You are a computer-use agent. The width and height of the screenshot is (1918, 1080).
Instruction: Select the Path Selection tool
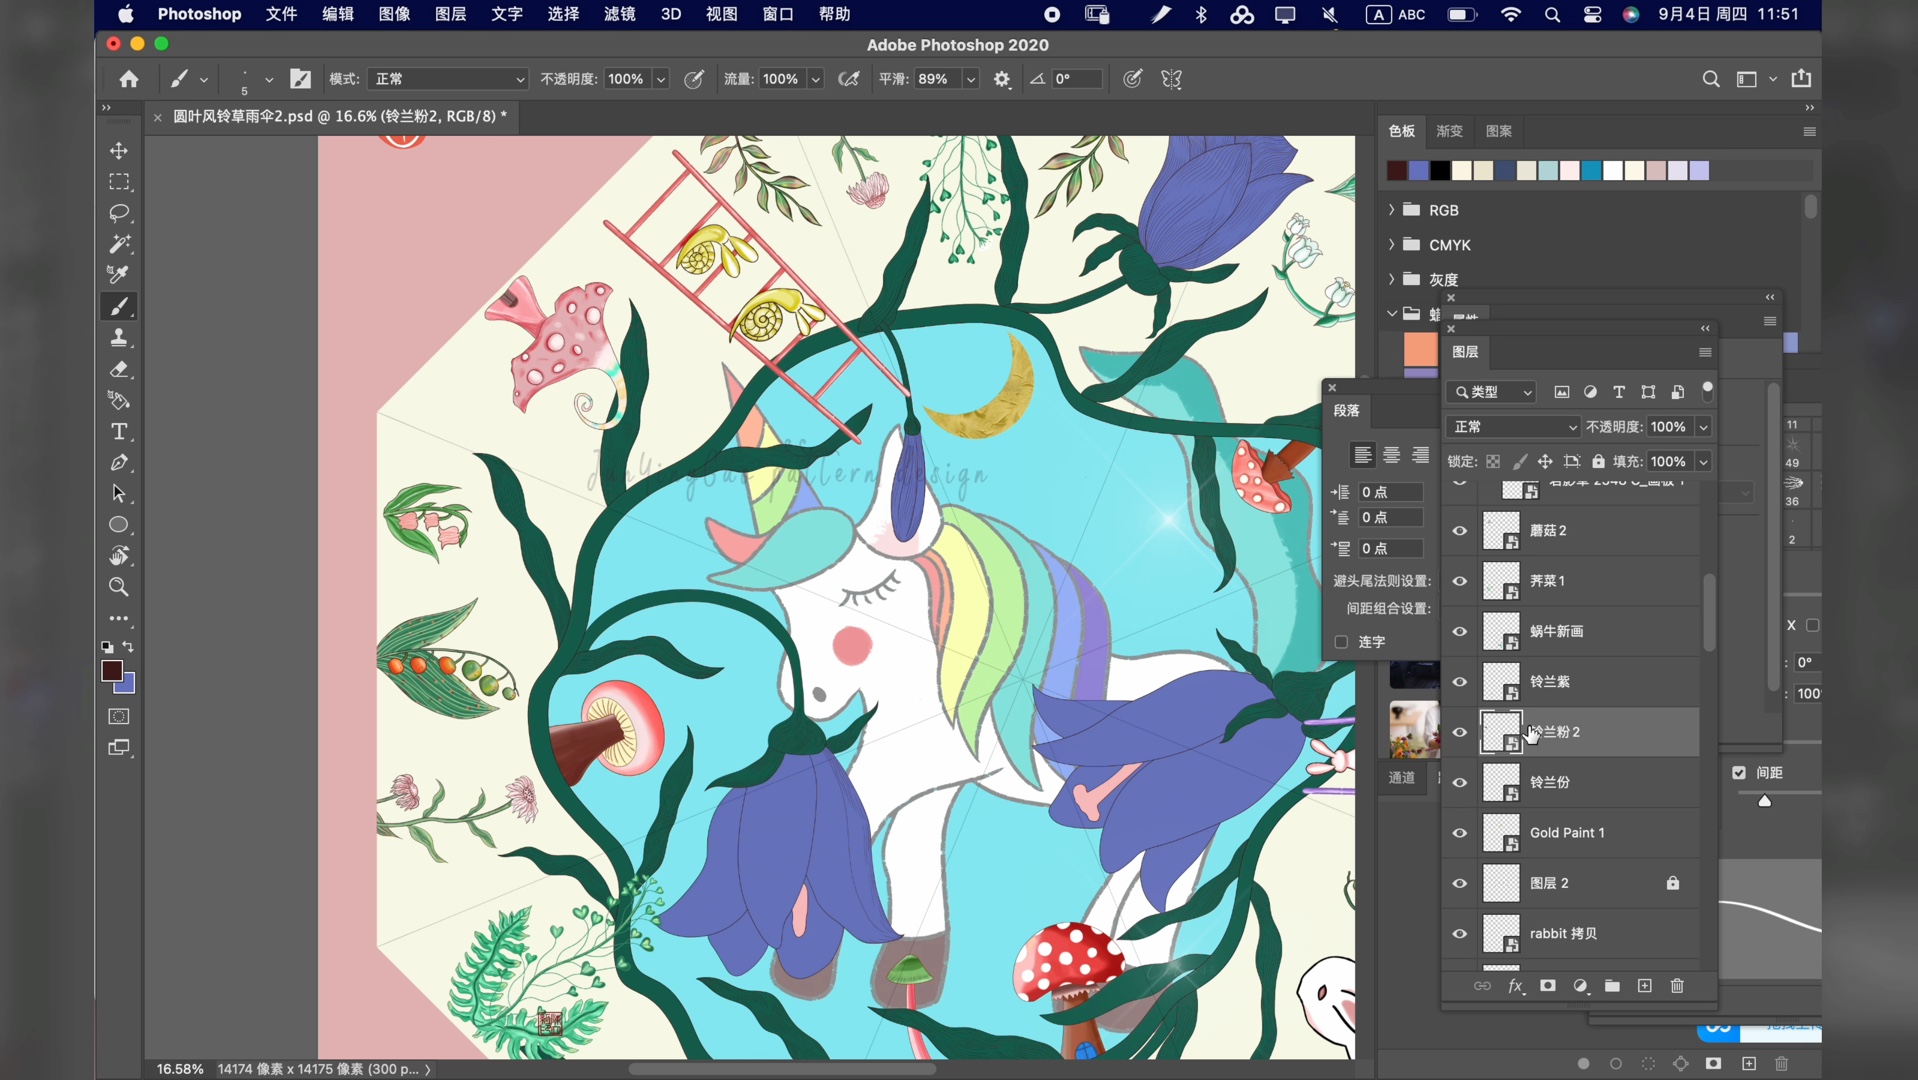(x=119, y=494)
